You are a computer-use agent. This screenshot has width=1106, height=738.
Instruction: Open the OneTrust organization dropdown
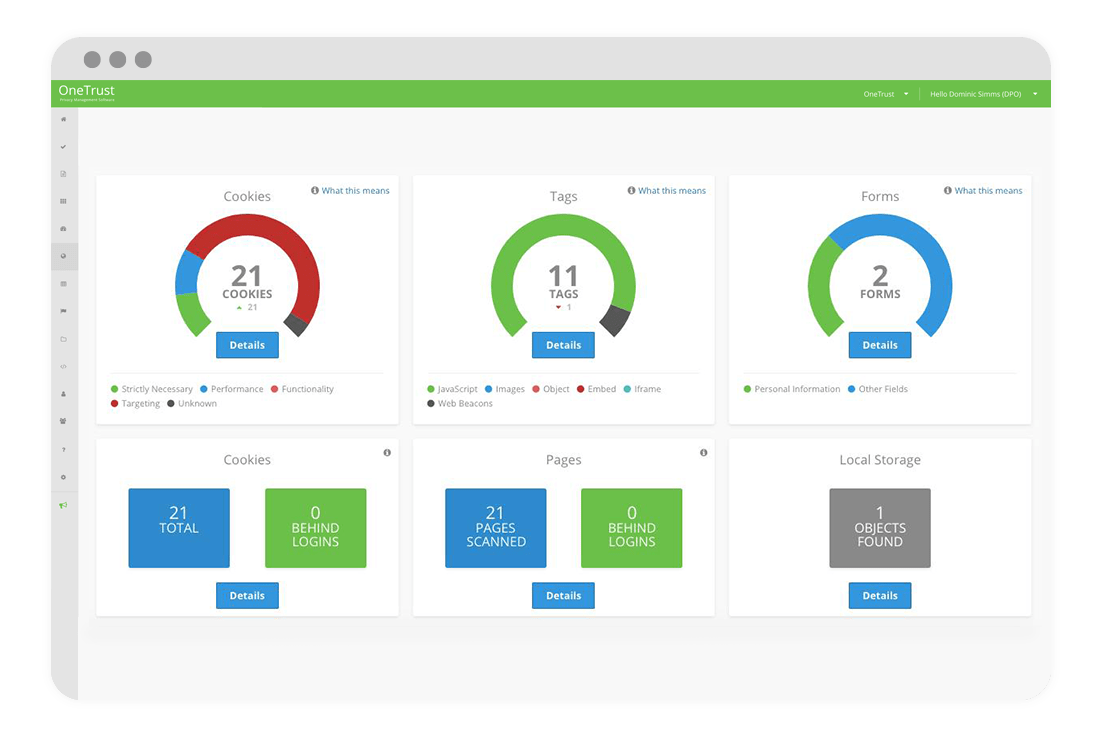click(x=886, y=94)
